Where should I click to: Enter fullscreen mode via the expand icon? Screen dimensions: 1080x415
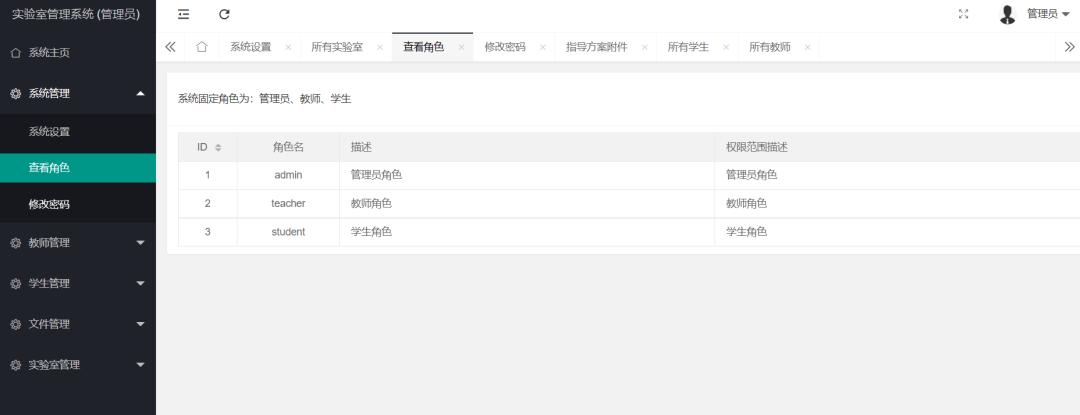[x=964, y=14]
